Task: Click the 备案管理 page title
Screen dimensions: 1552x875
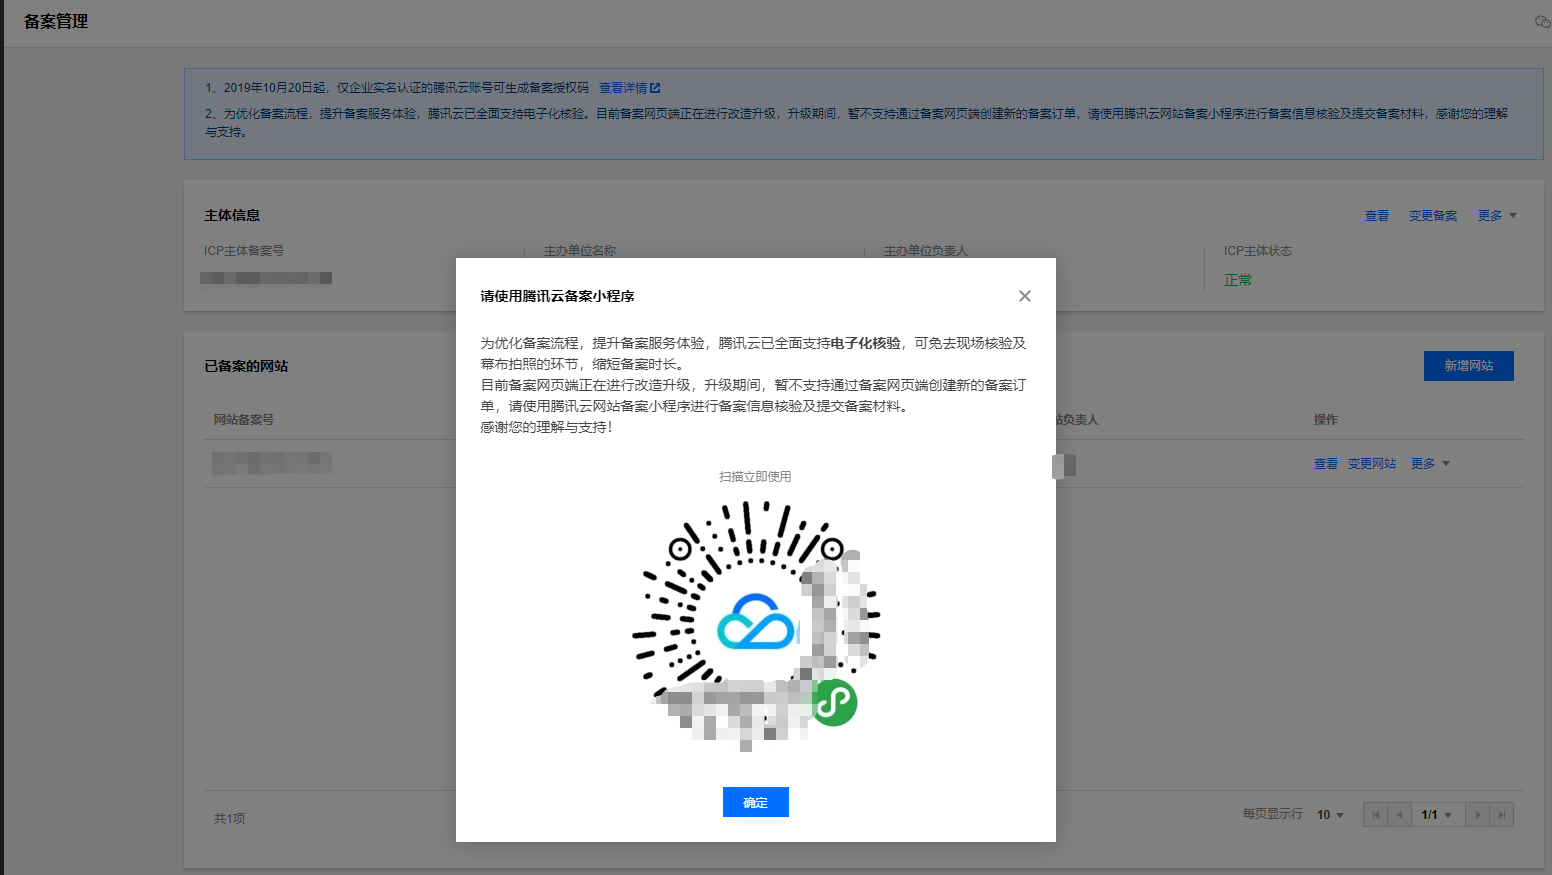Action: [x=56, y=21]
